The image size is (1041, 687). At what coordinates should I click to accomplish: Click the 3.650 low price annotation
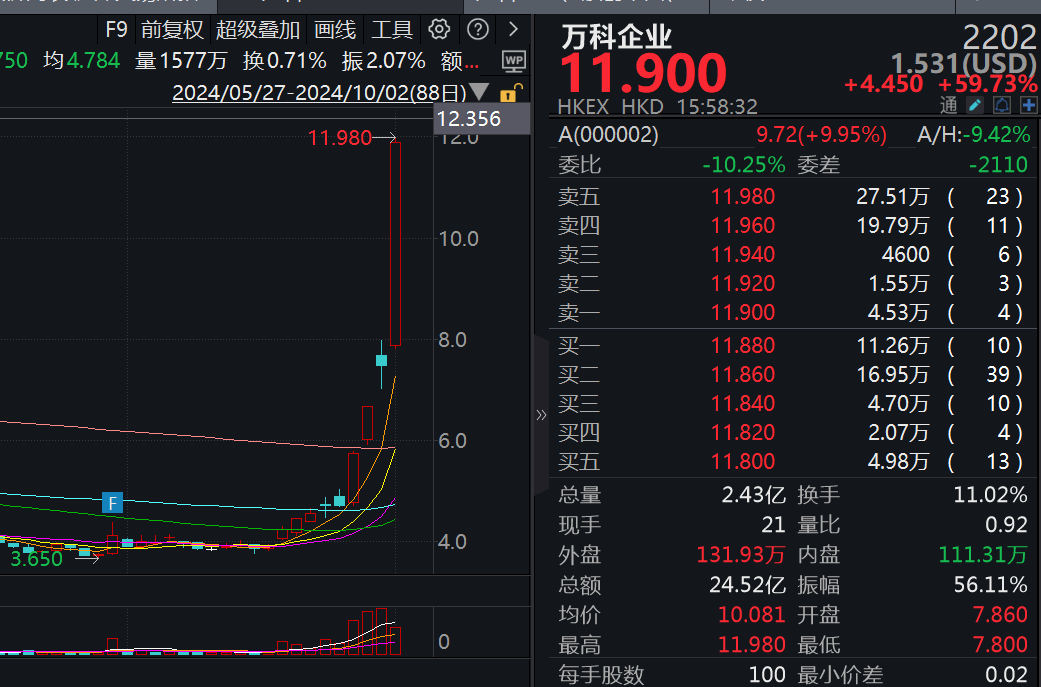[x=37, y=559]
